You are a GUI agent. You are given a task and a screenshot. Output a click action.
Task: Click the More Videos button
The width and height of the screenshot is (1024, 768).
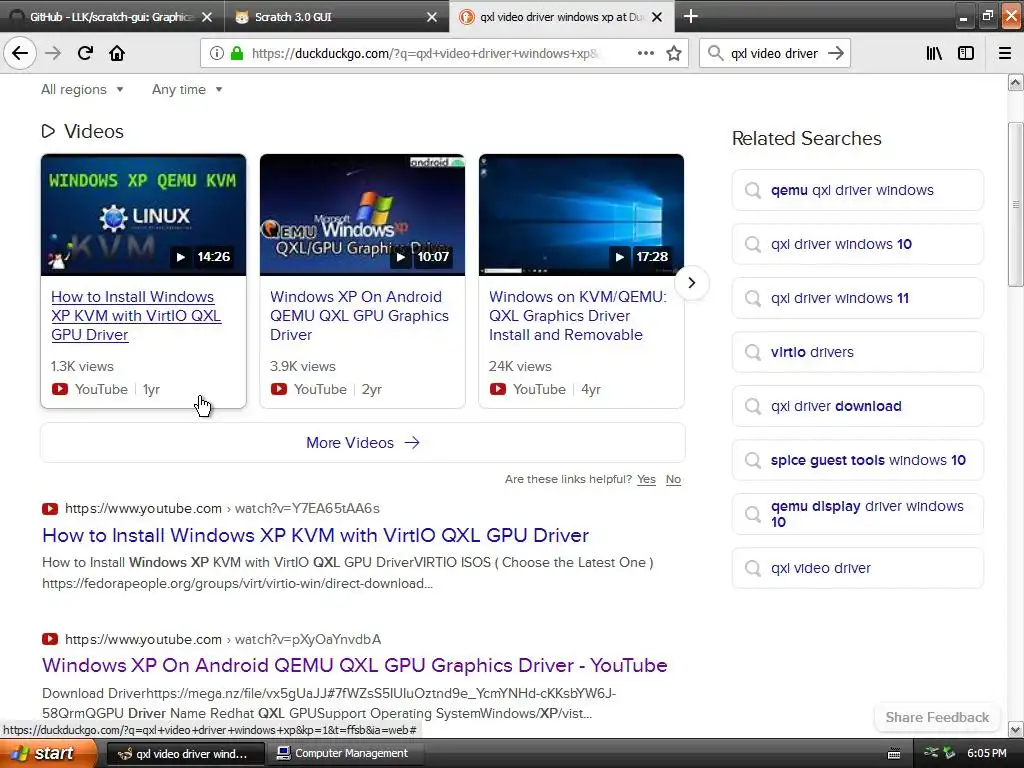pos(362,443)
